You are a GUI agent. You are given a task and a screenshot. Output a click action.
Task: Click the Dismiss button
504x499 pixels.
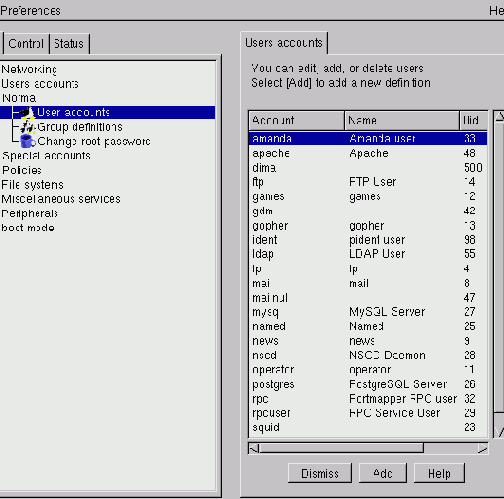point(320,473)
